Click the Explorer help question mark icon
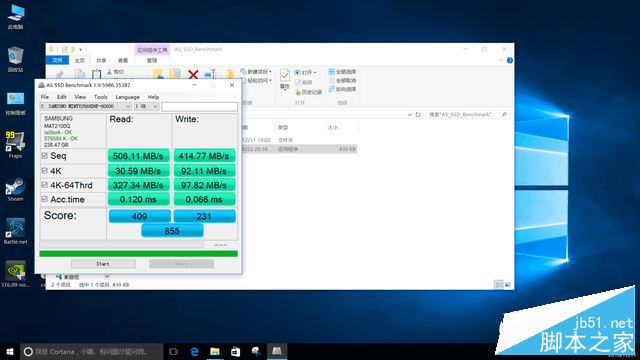 coord(510,60)
